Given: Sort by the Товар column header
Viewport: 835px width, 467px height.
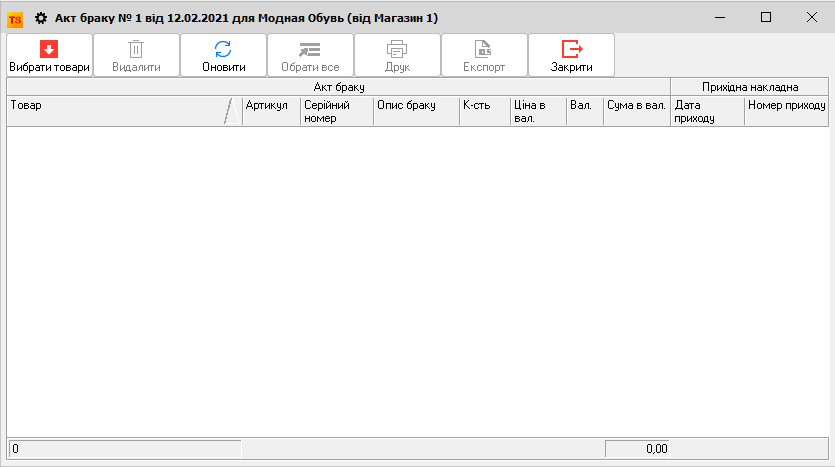Looking at the screenshot, I should coord(115,111).
